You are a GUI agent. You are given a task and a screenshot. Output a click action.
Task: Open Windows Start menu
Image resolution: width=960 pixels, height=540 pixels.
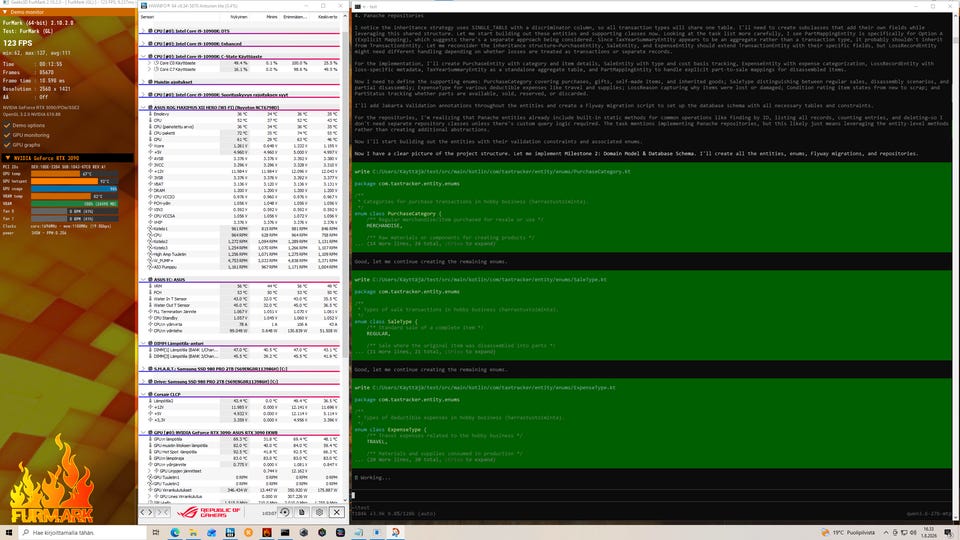click(x=9, y=533)
